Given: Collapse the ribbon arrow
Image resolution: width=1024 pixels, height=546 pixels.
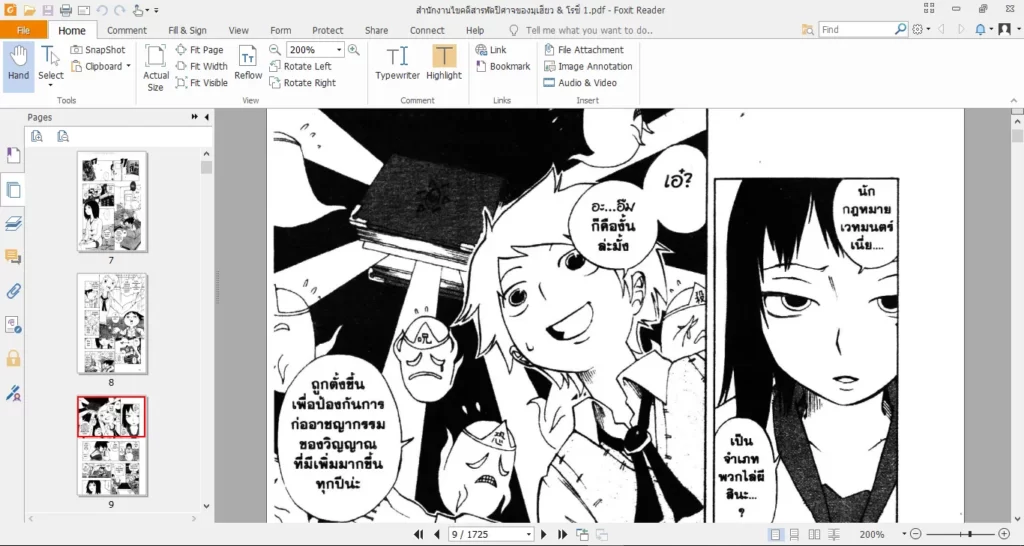Looking at the screenshot, I should point(1014,101).
